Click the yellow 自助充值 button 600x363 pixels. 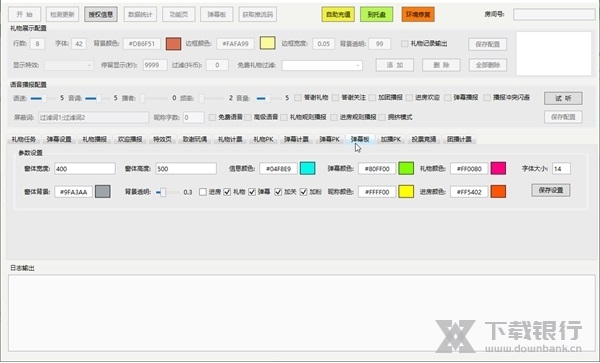(338, 15)
